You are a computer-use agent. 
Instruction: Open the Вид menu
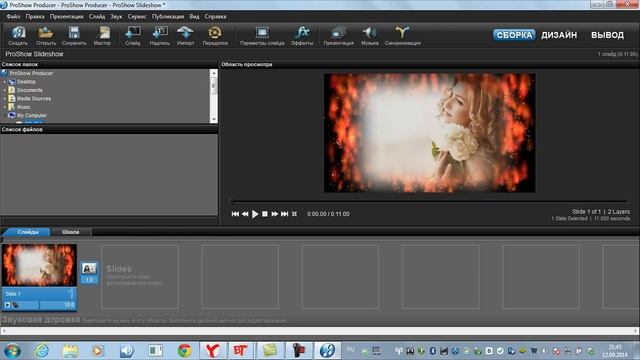(195, 17)
